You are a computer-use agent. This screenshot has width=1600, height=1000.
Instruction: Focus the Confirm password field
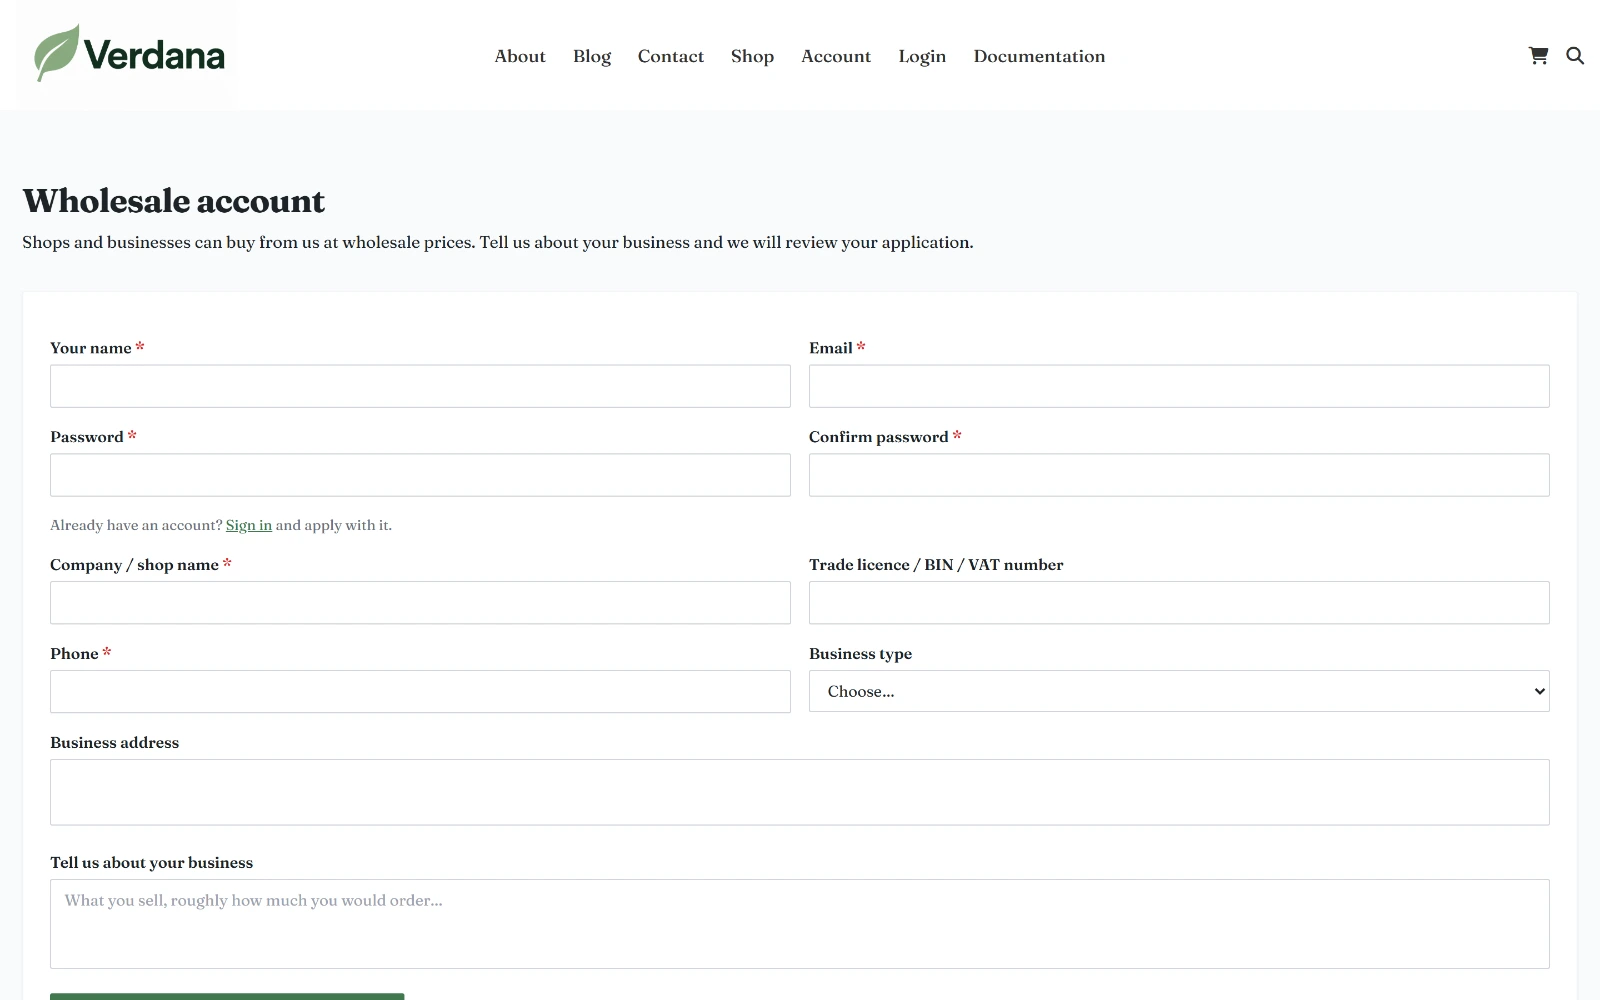pyautogui.click(x=1179, y=475)
